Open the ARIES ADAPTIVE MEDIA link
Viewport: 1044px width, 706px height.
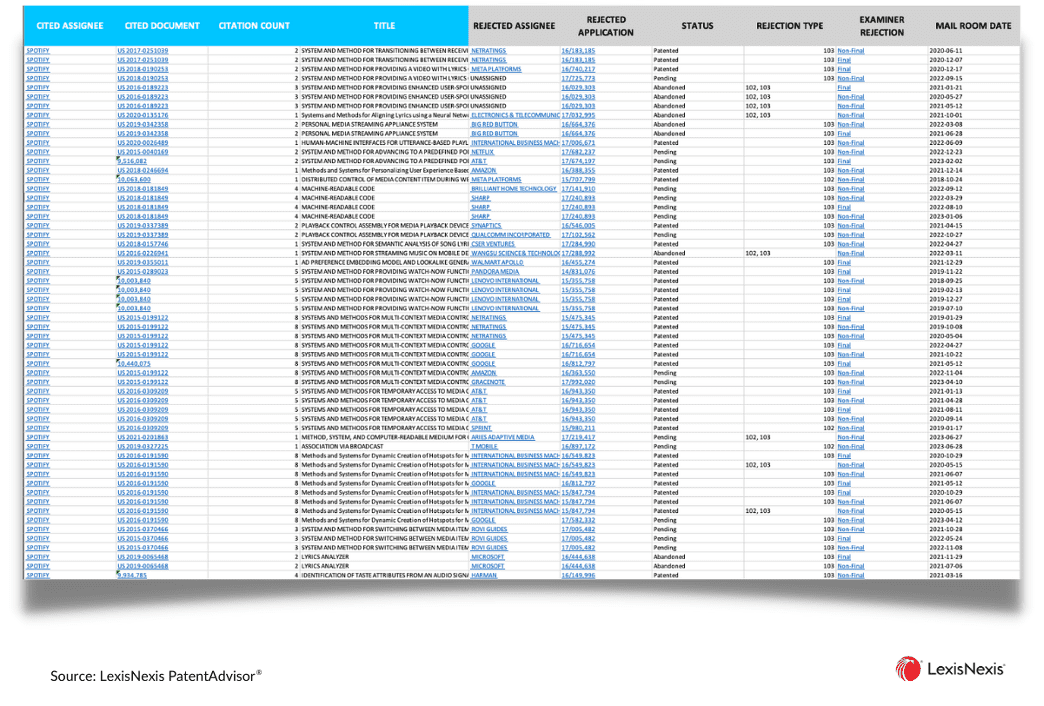503,438
